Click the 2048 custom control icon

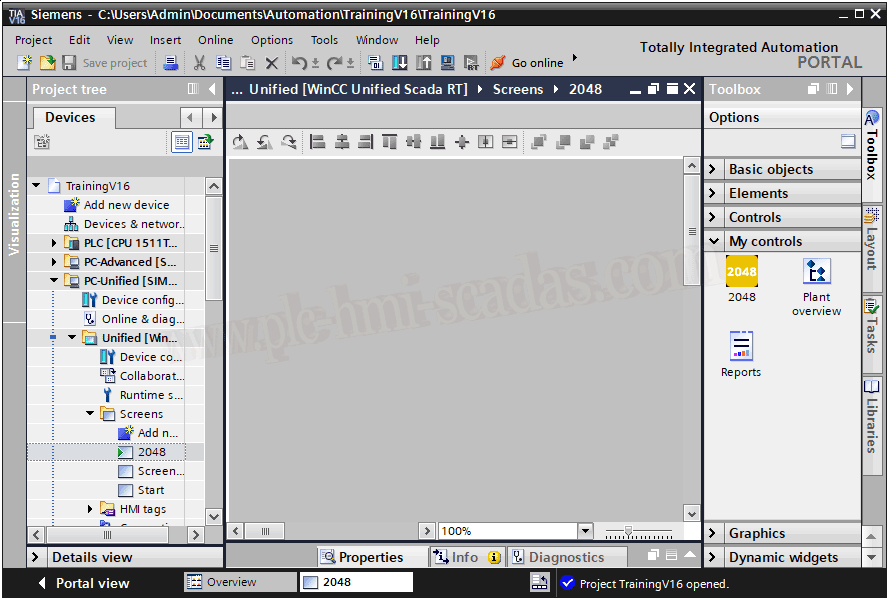[x=741, y=272]
